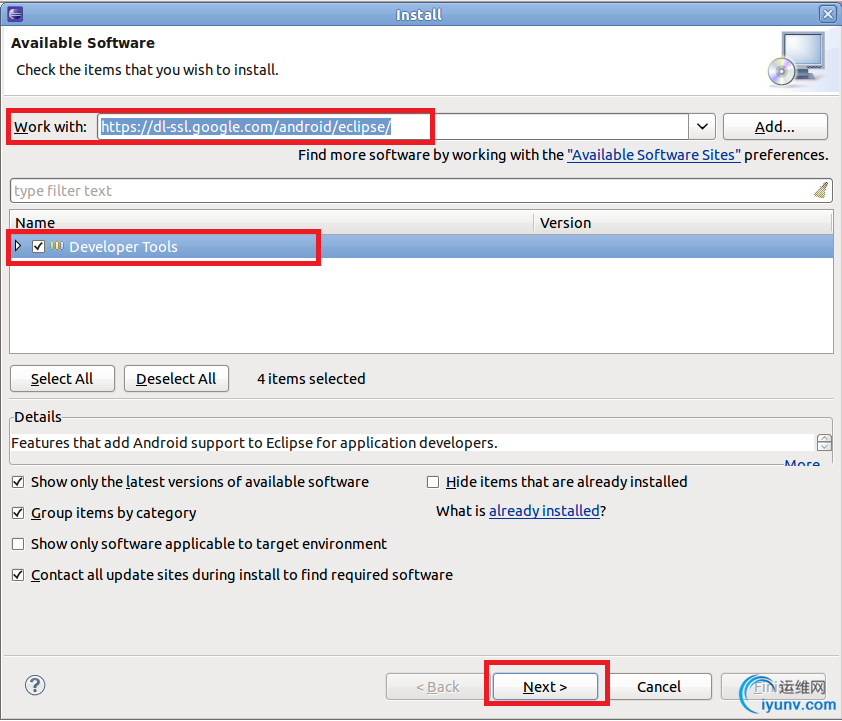Screen dimensions: 842x721
Task: Click the broom icon to clear filter text
Action: tap(821, 190)
